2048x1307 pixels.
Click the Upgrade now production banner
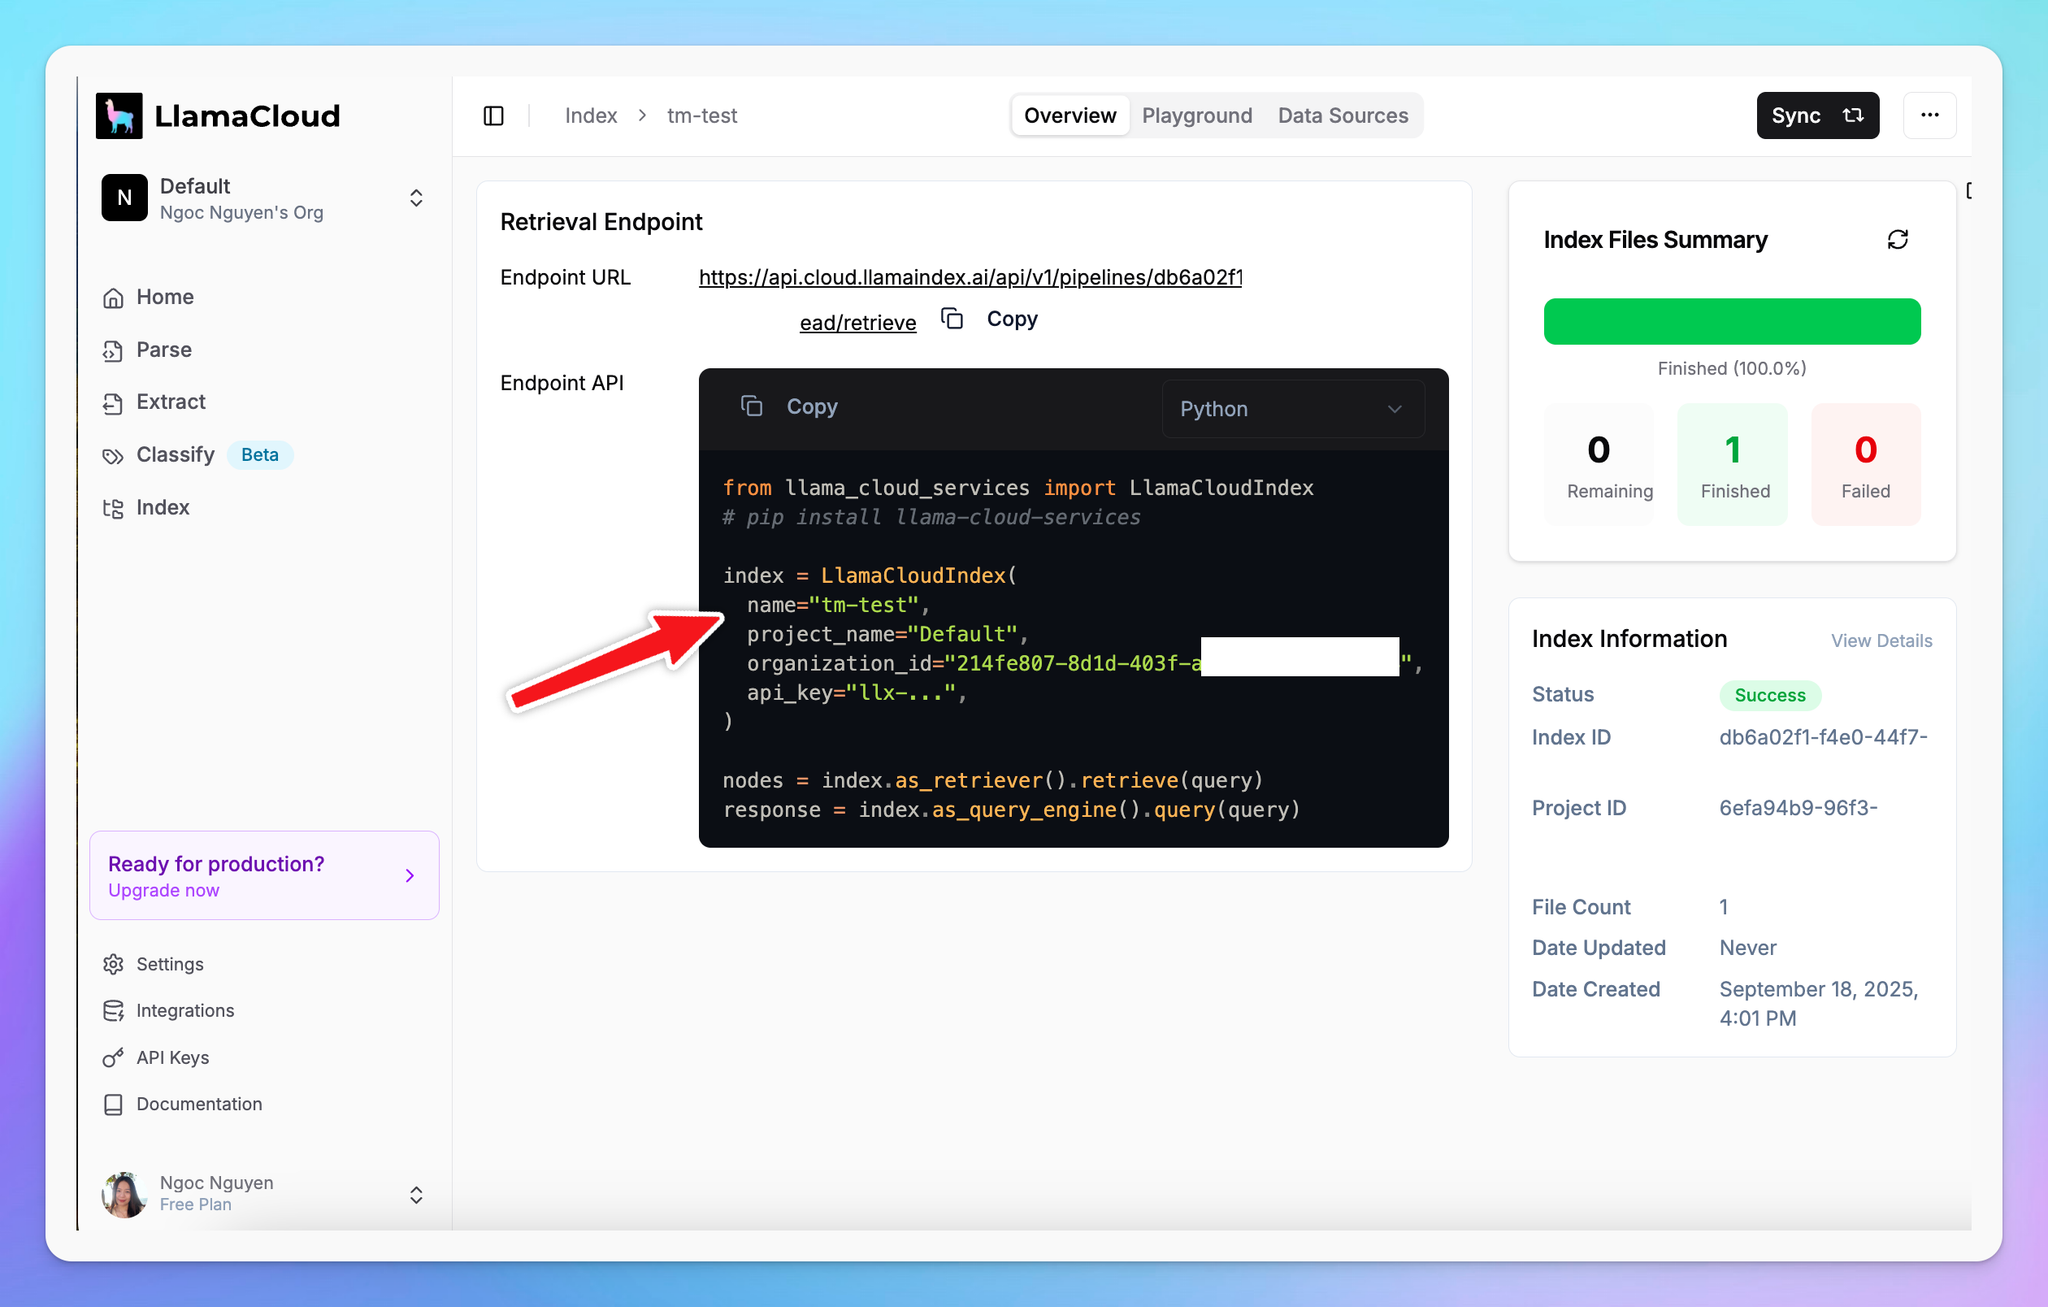tap(264, 876)
